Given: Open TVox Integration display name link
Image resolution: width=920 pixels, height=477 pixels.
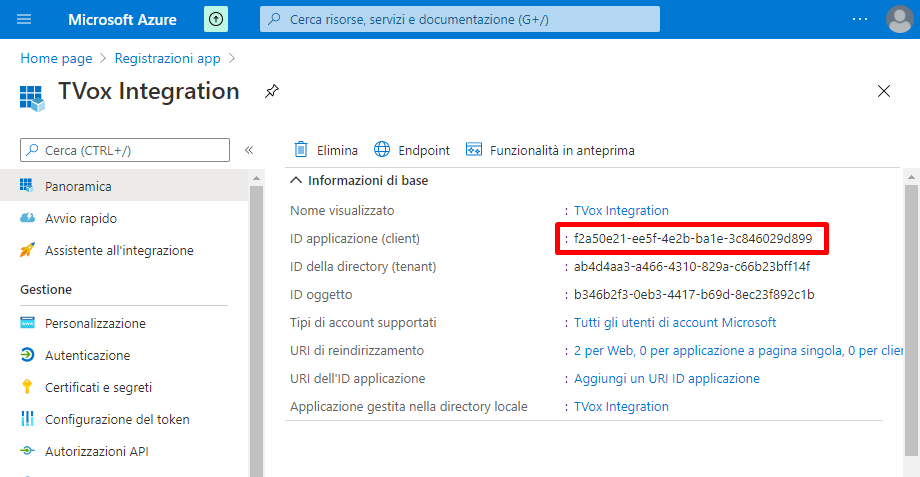Looking at the screenshot, I should tap(621, 211).
